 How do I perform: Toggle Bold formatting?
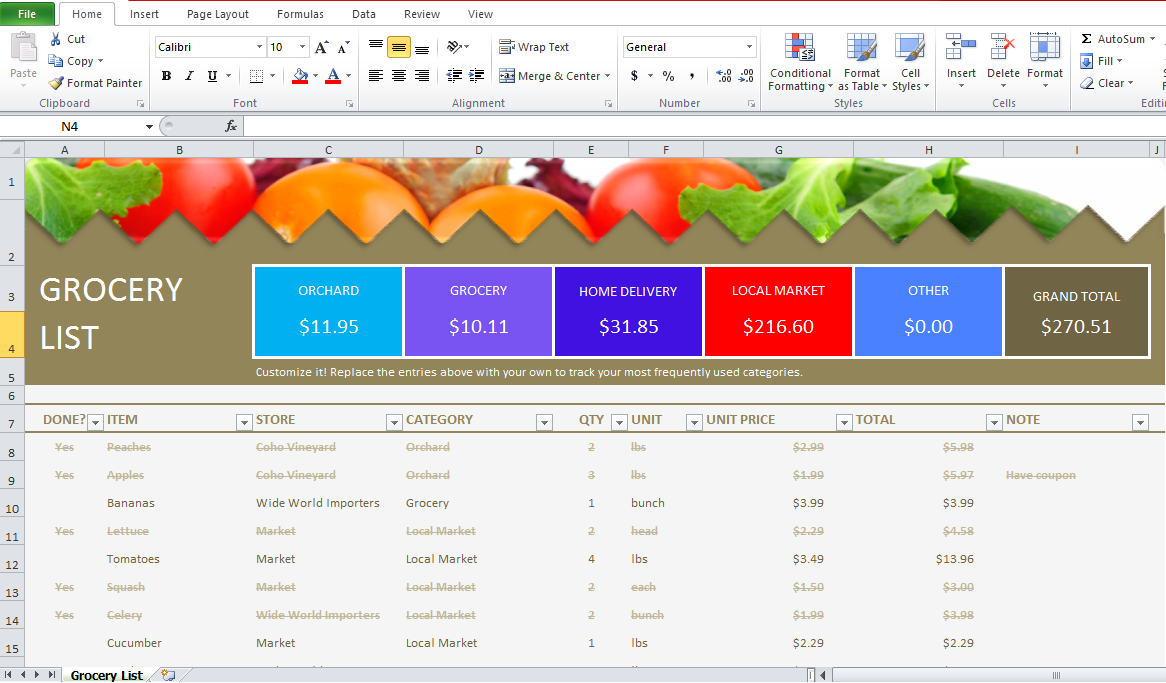[x=167, y=76]
